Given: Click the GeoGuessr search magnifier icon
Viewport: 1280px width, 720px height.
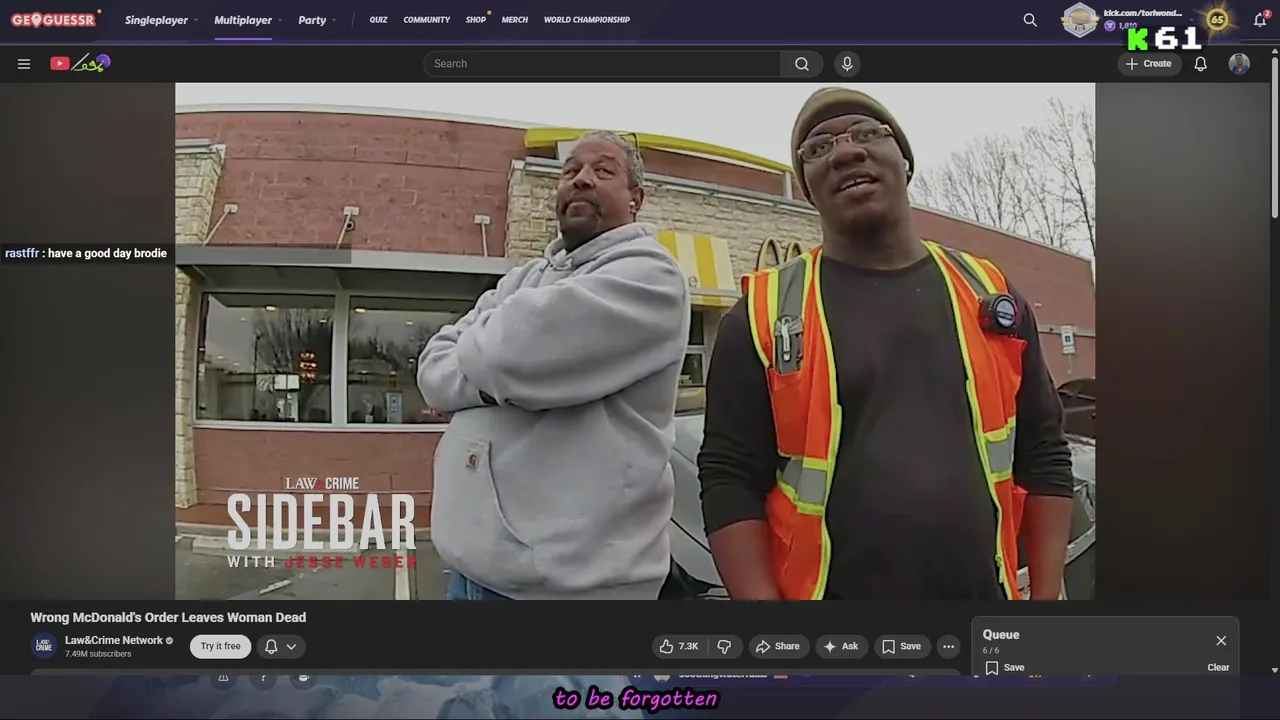Looking at the screenshot, I should (1030, 20).
